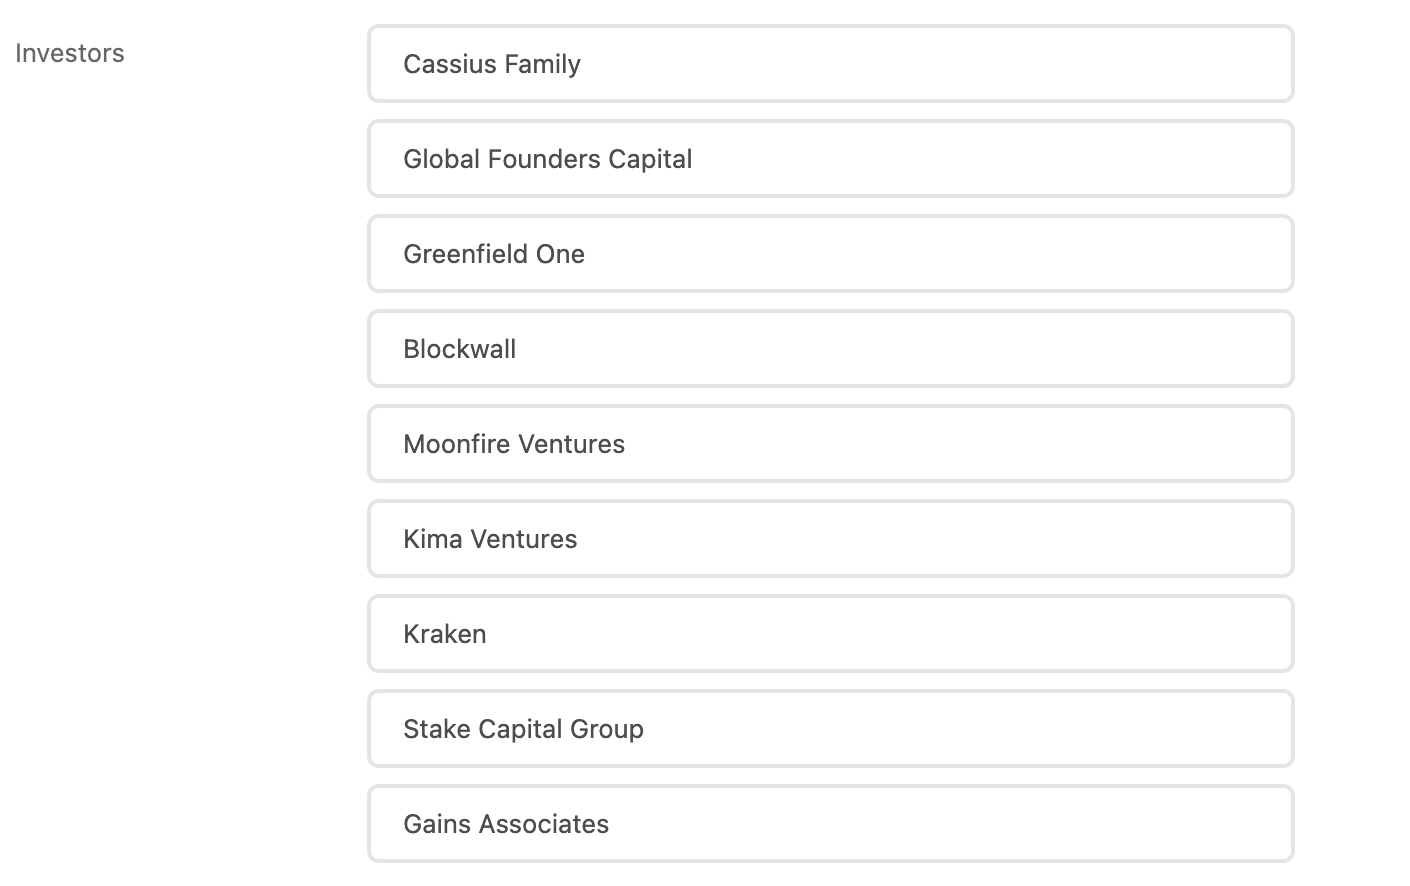Focus the Greenfield One input box

[x=830, y=254]
